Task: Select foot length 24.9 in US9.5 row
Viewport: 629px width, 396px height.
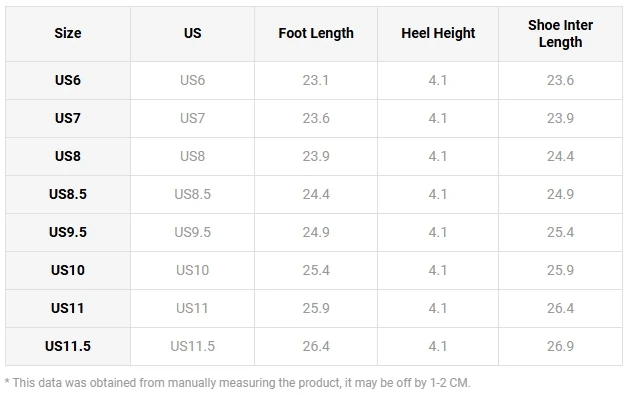Action: 316,232
